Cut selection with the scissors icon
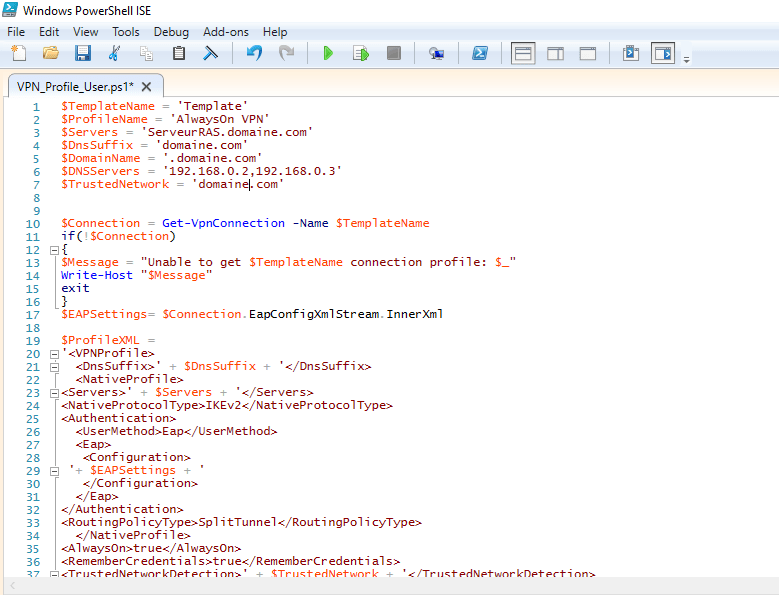 [114, 53]
